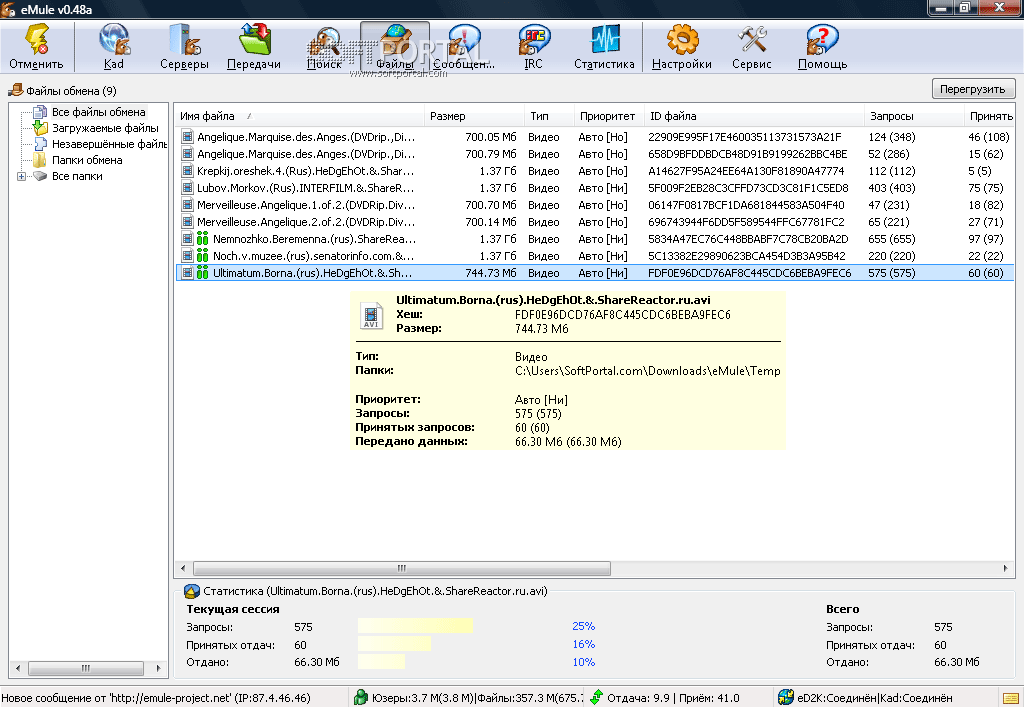Click the 'Файлы обмена (9)' header icon
This screenshot has width=1024, height=708.
click(16, 90)
